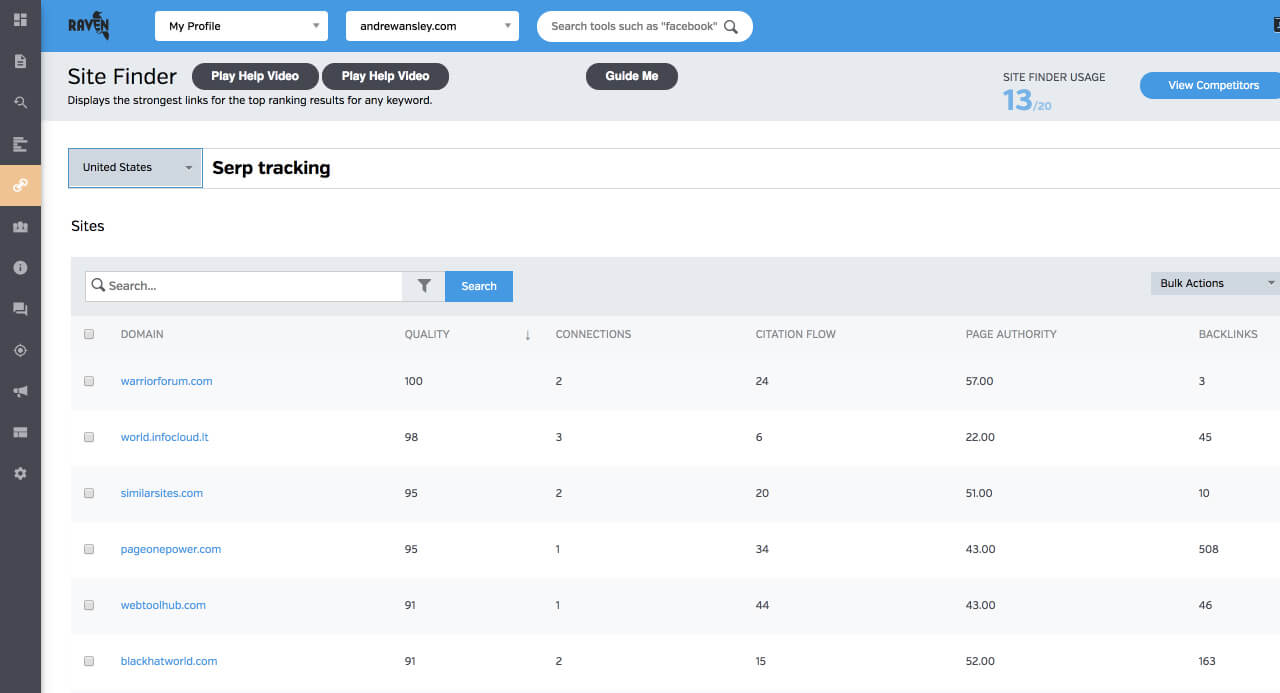Screen dimensions: 1280x693
Task: Open the settings gear in the sidebar
Action: (20, 472)
